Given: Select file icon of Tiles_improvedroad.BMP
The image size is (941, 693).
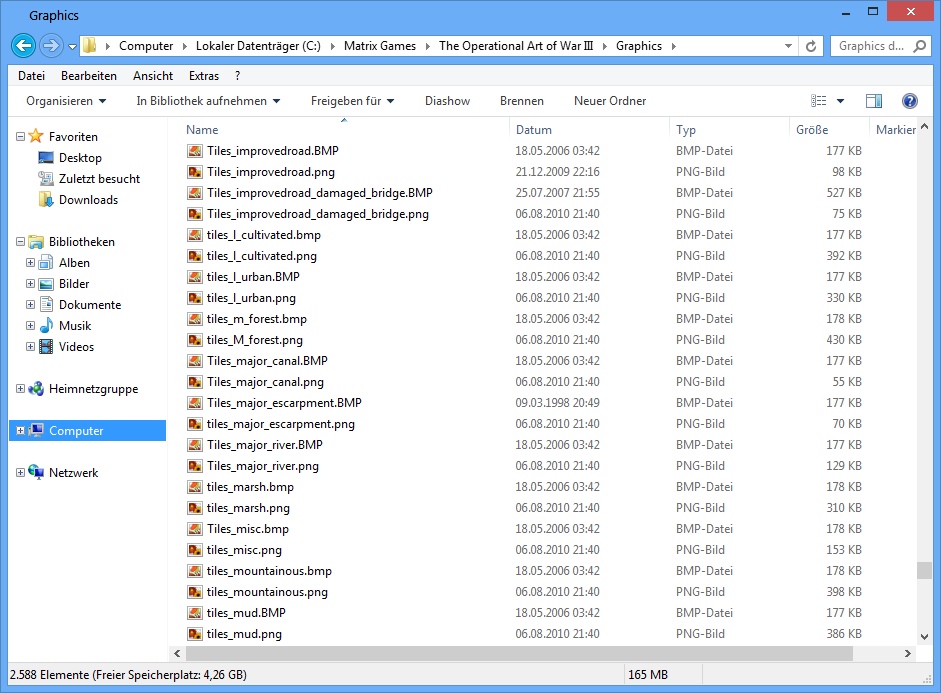Looking at the screenshot, I should pos(194,151).
